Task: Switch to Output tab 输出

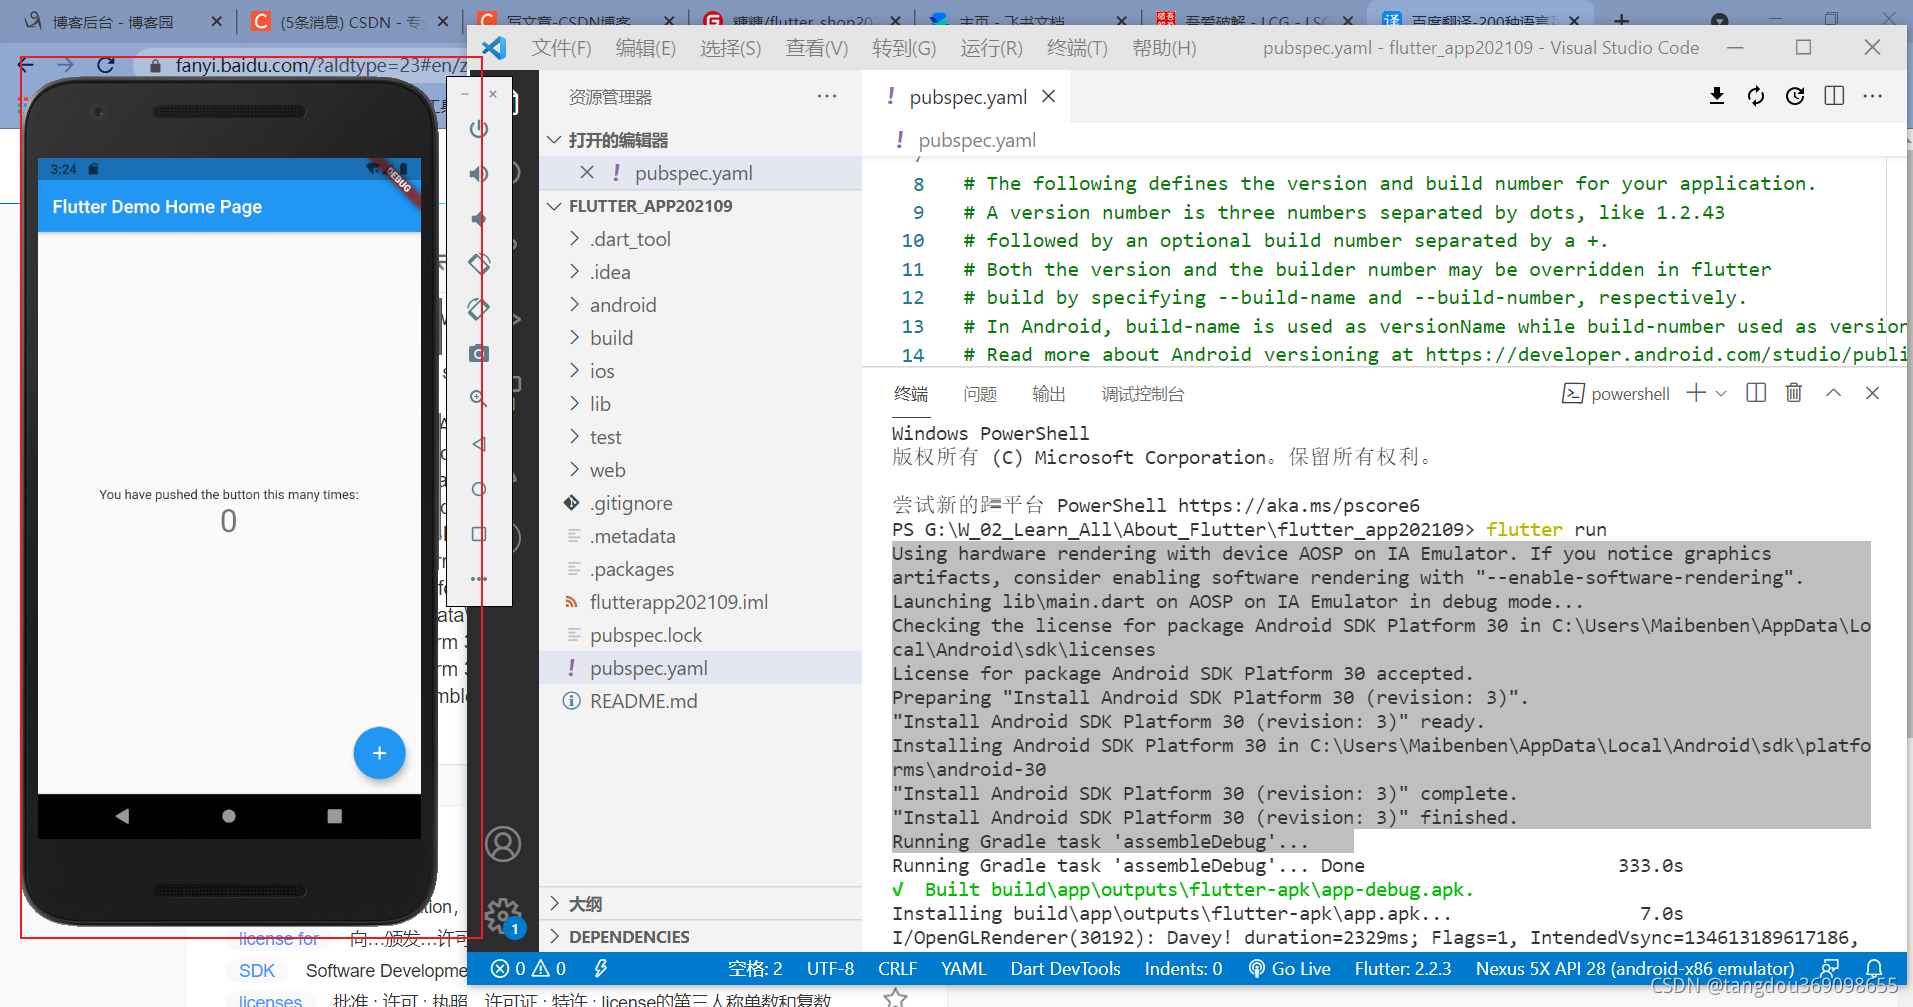Action: click(1049, 394)
